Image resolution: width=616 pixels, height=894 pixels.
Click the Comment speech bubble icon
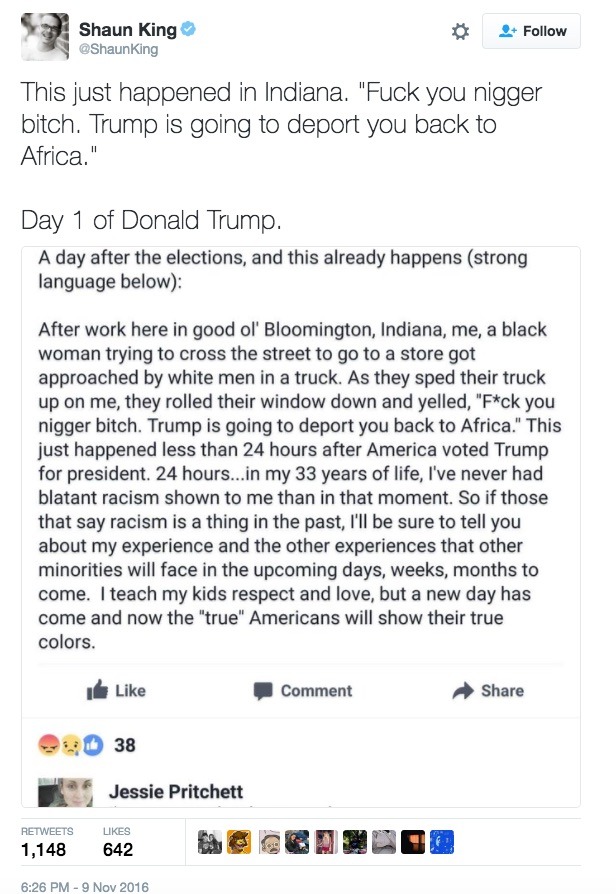[263, 690]
